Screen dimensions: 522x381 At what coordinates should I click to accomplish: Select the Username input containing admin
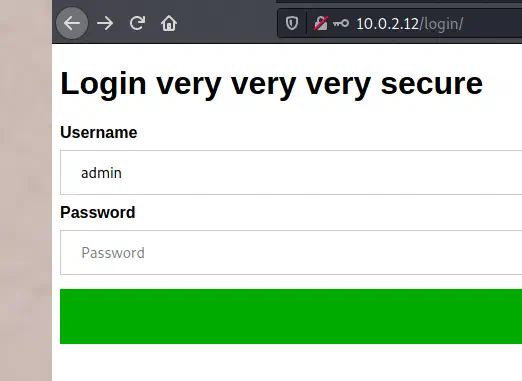tap(291, 172)
